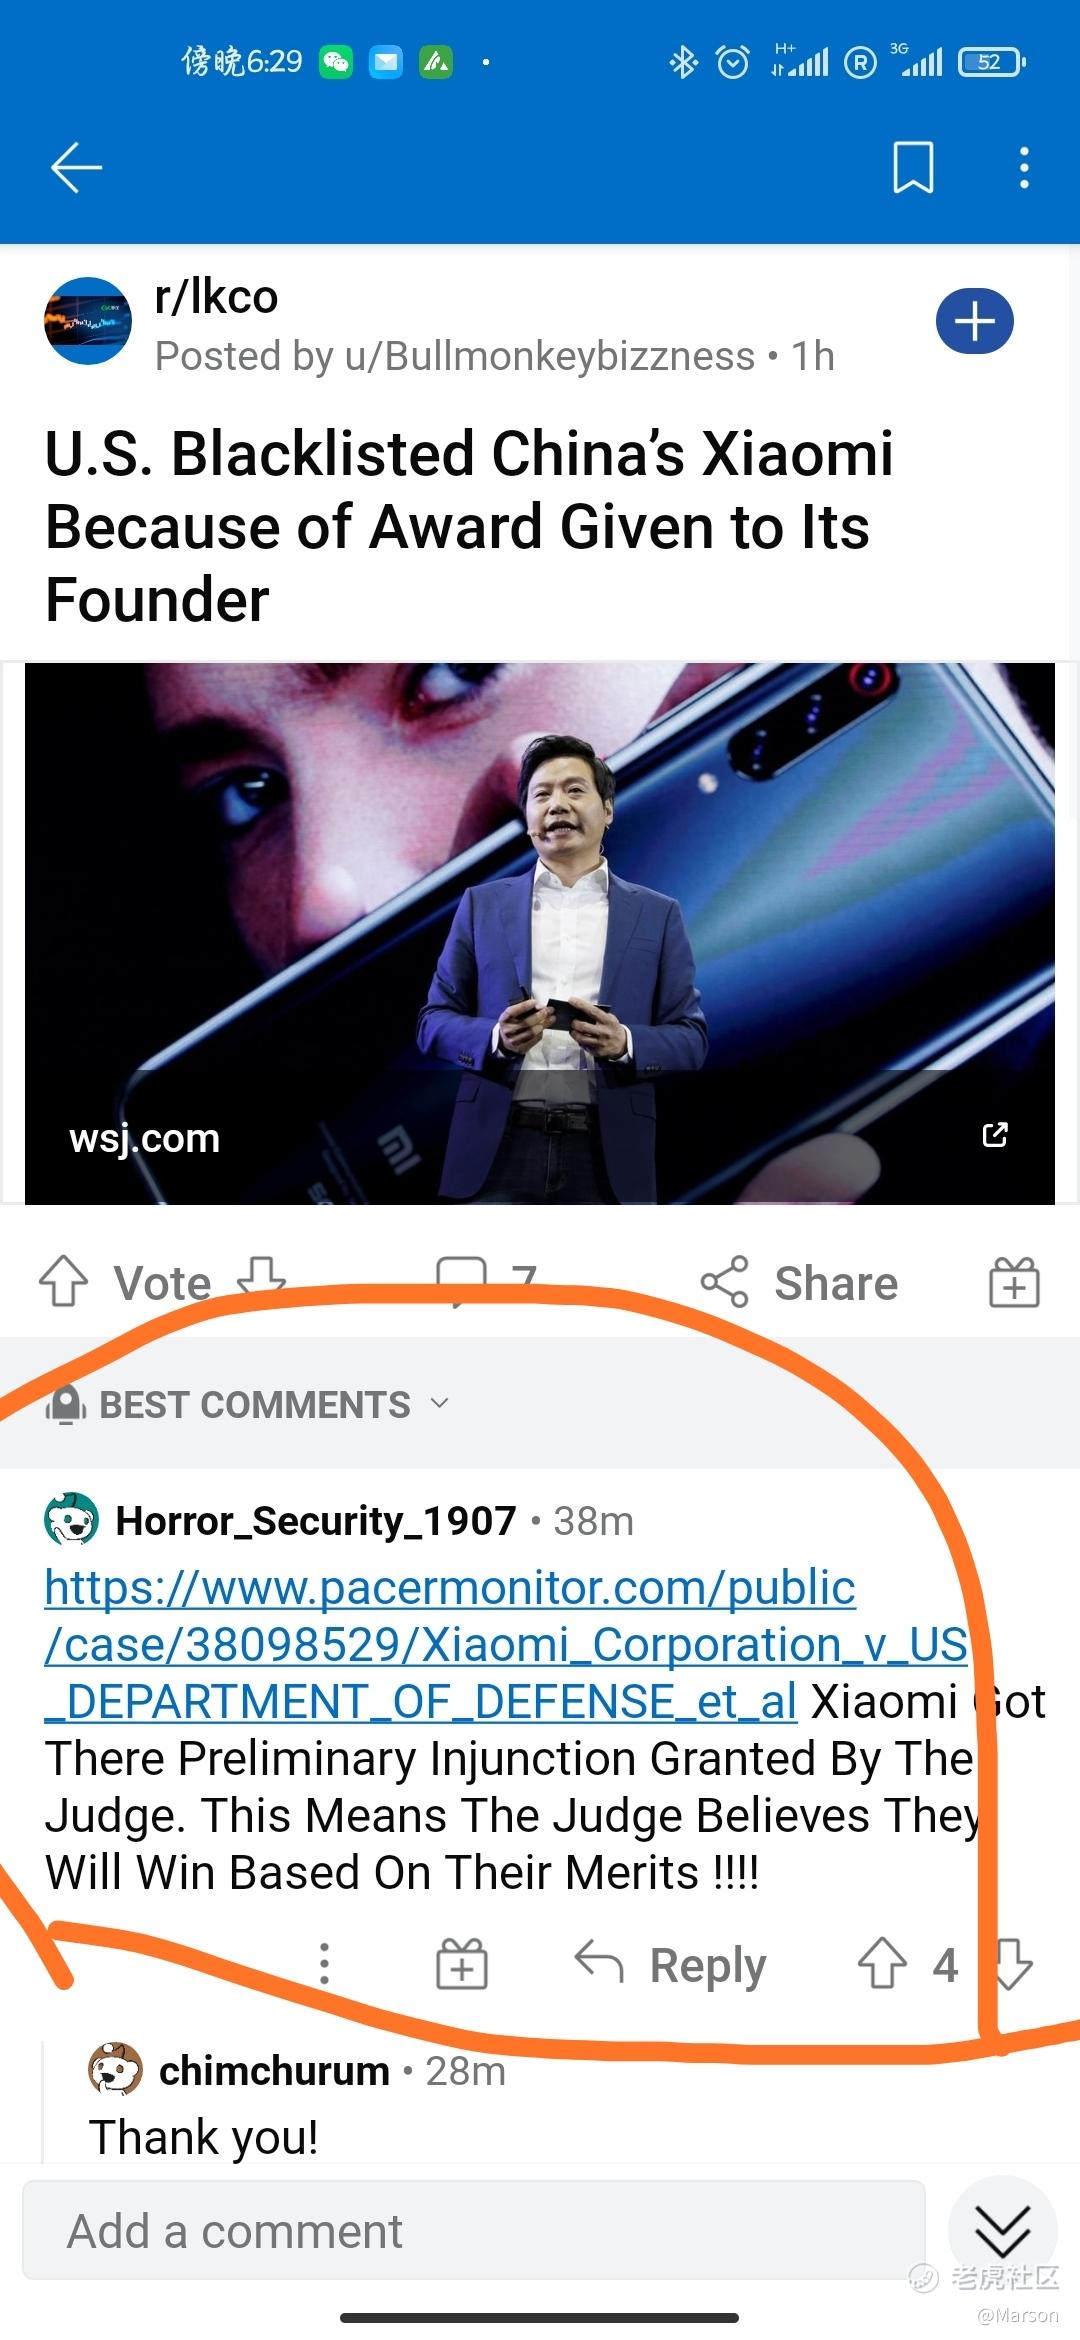Viewport: 1080px width, 2340px height.
Task: Jump to next comment with double-chevron button
Action: tap(1002, 2229)
